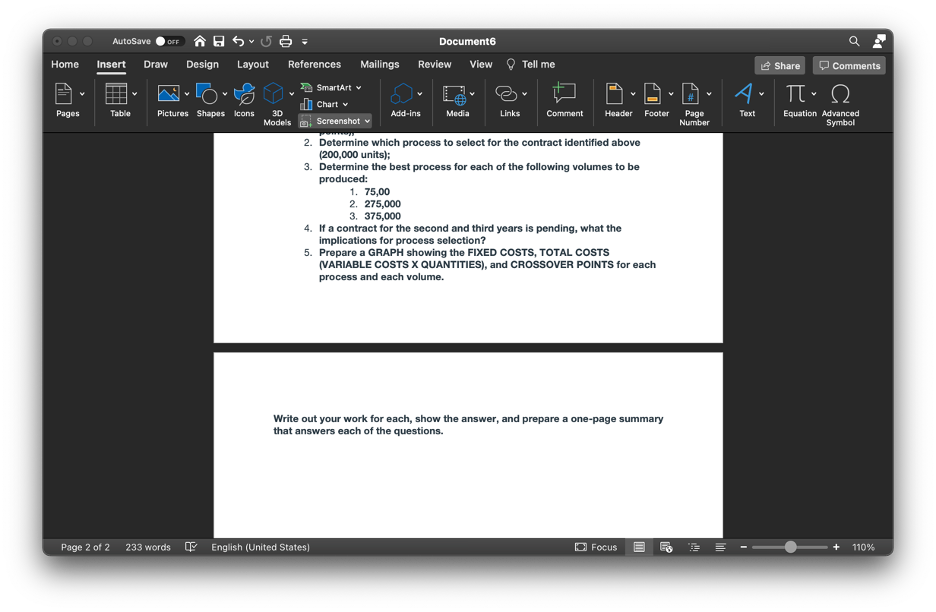Expand the Shapes dropdown arrow

pyautogui.click(x=225, y=94)
